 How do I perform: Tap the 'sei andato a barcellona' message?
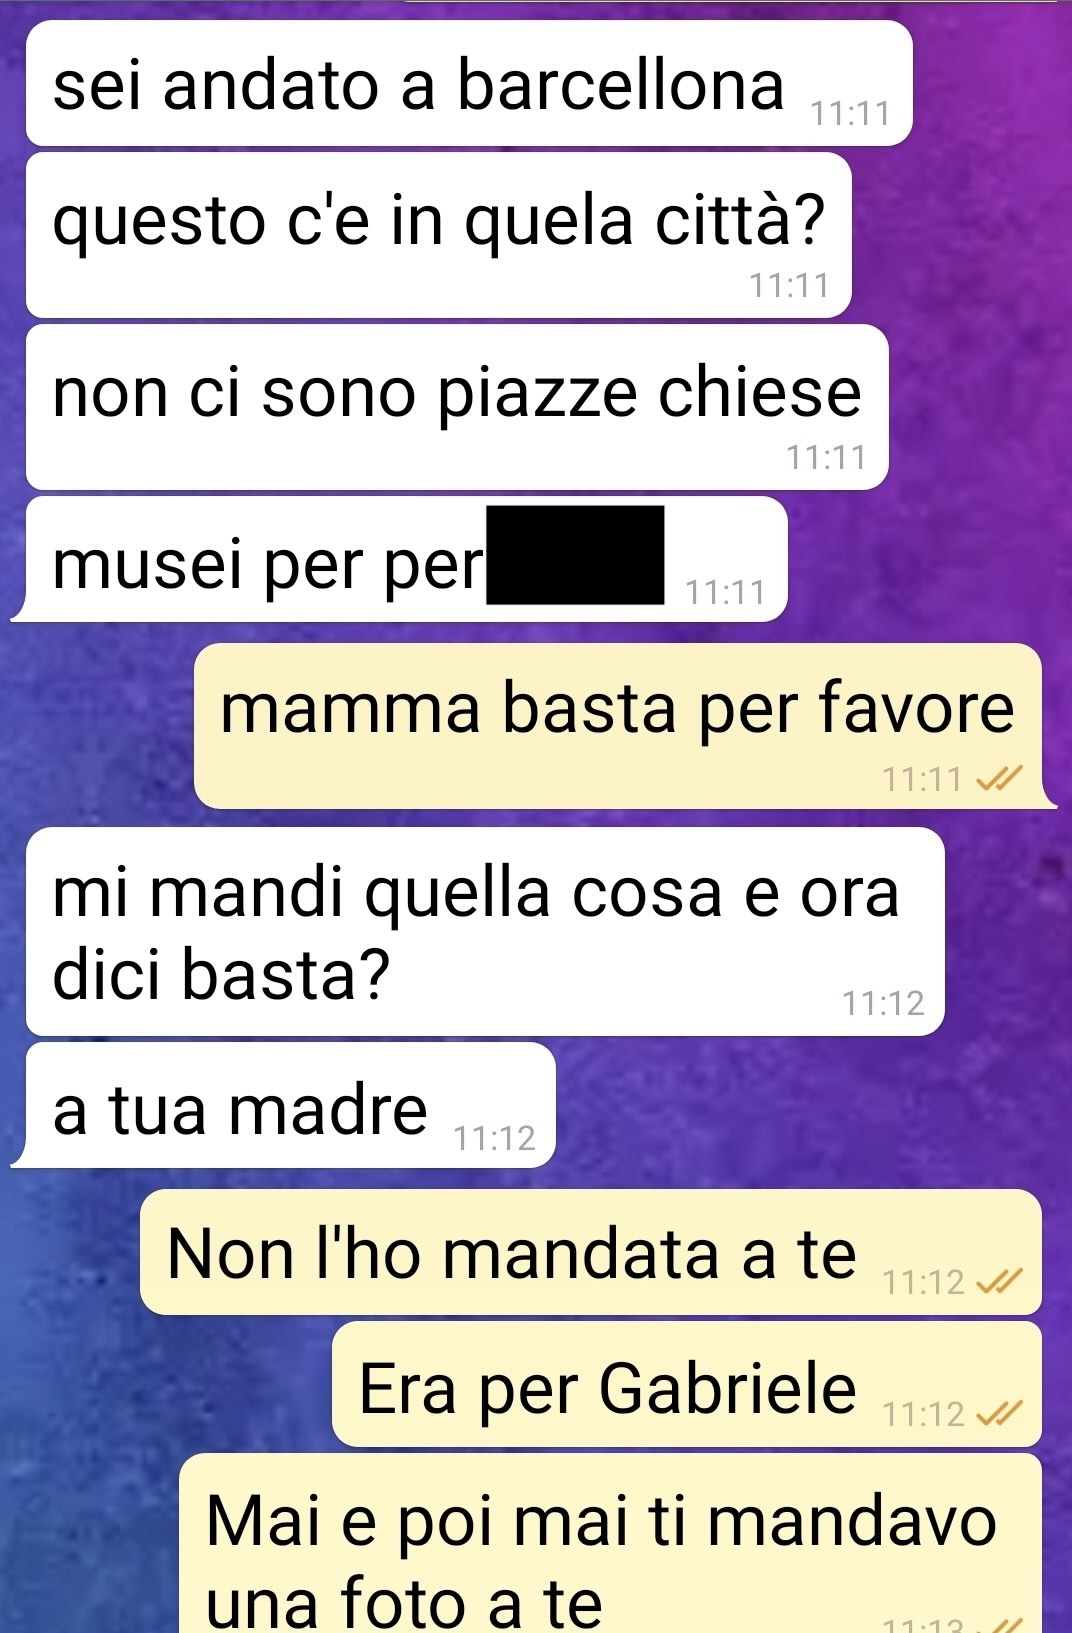[x=469, y=83]
